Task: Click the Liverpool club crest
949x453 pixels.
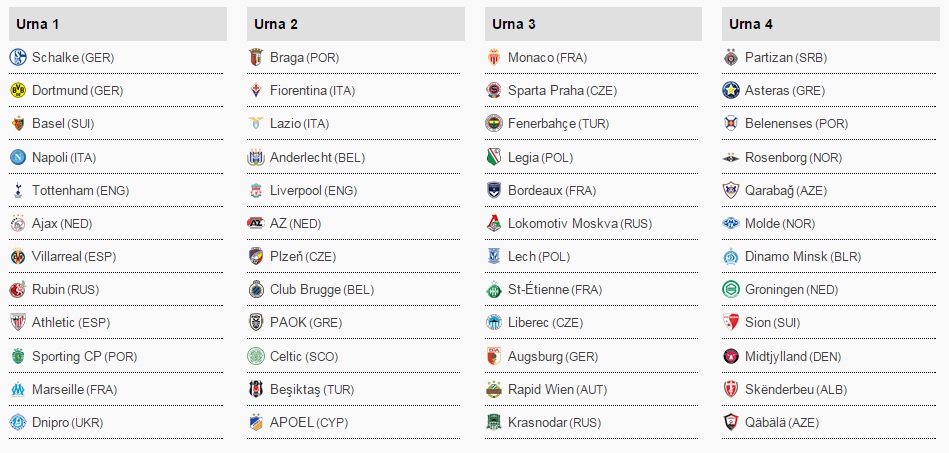Action: (255, 190)
